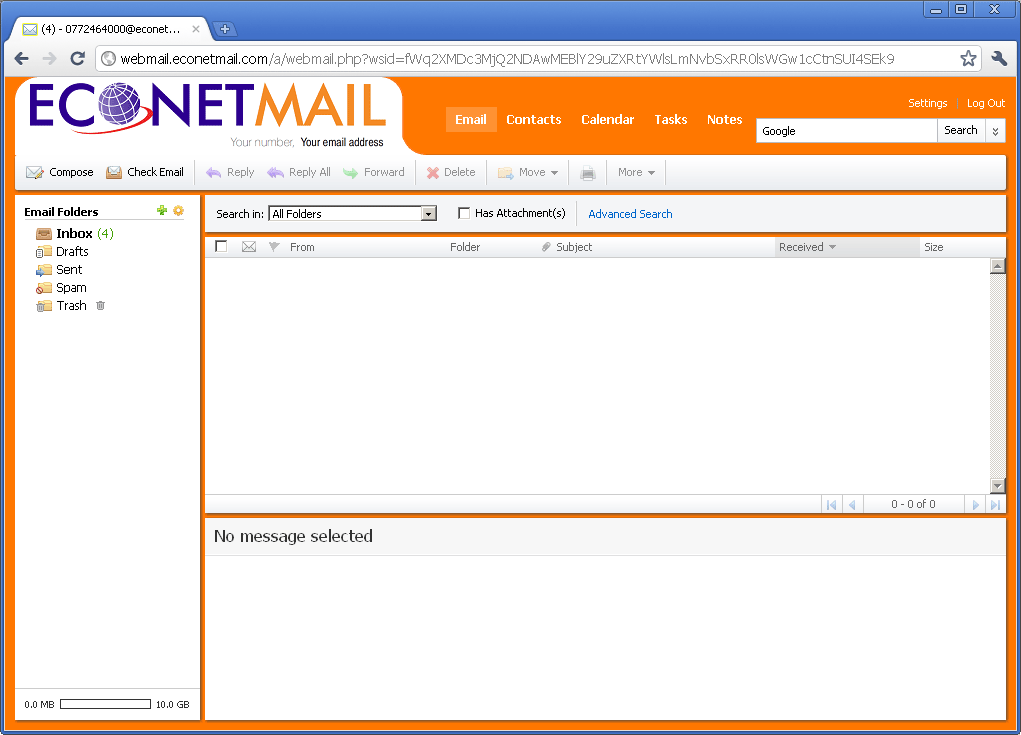Image resolution: width=1021 pixels, height=735 pixels.
Task: Open the Calendar section
Action: pyautogui.click(x=607, y=119)
